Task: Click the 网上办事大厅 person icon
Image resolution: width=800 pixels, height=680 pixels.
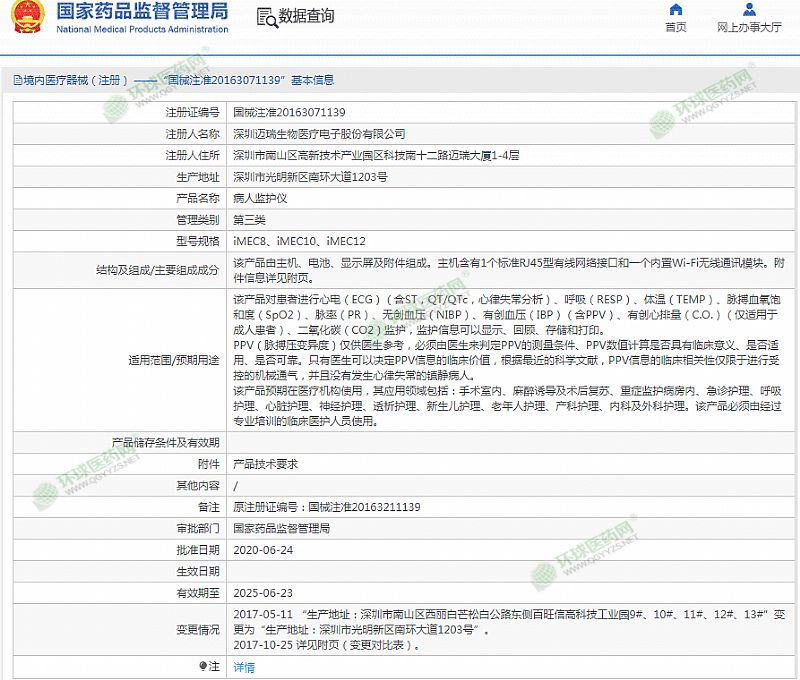Action: [x=749, y=10]
